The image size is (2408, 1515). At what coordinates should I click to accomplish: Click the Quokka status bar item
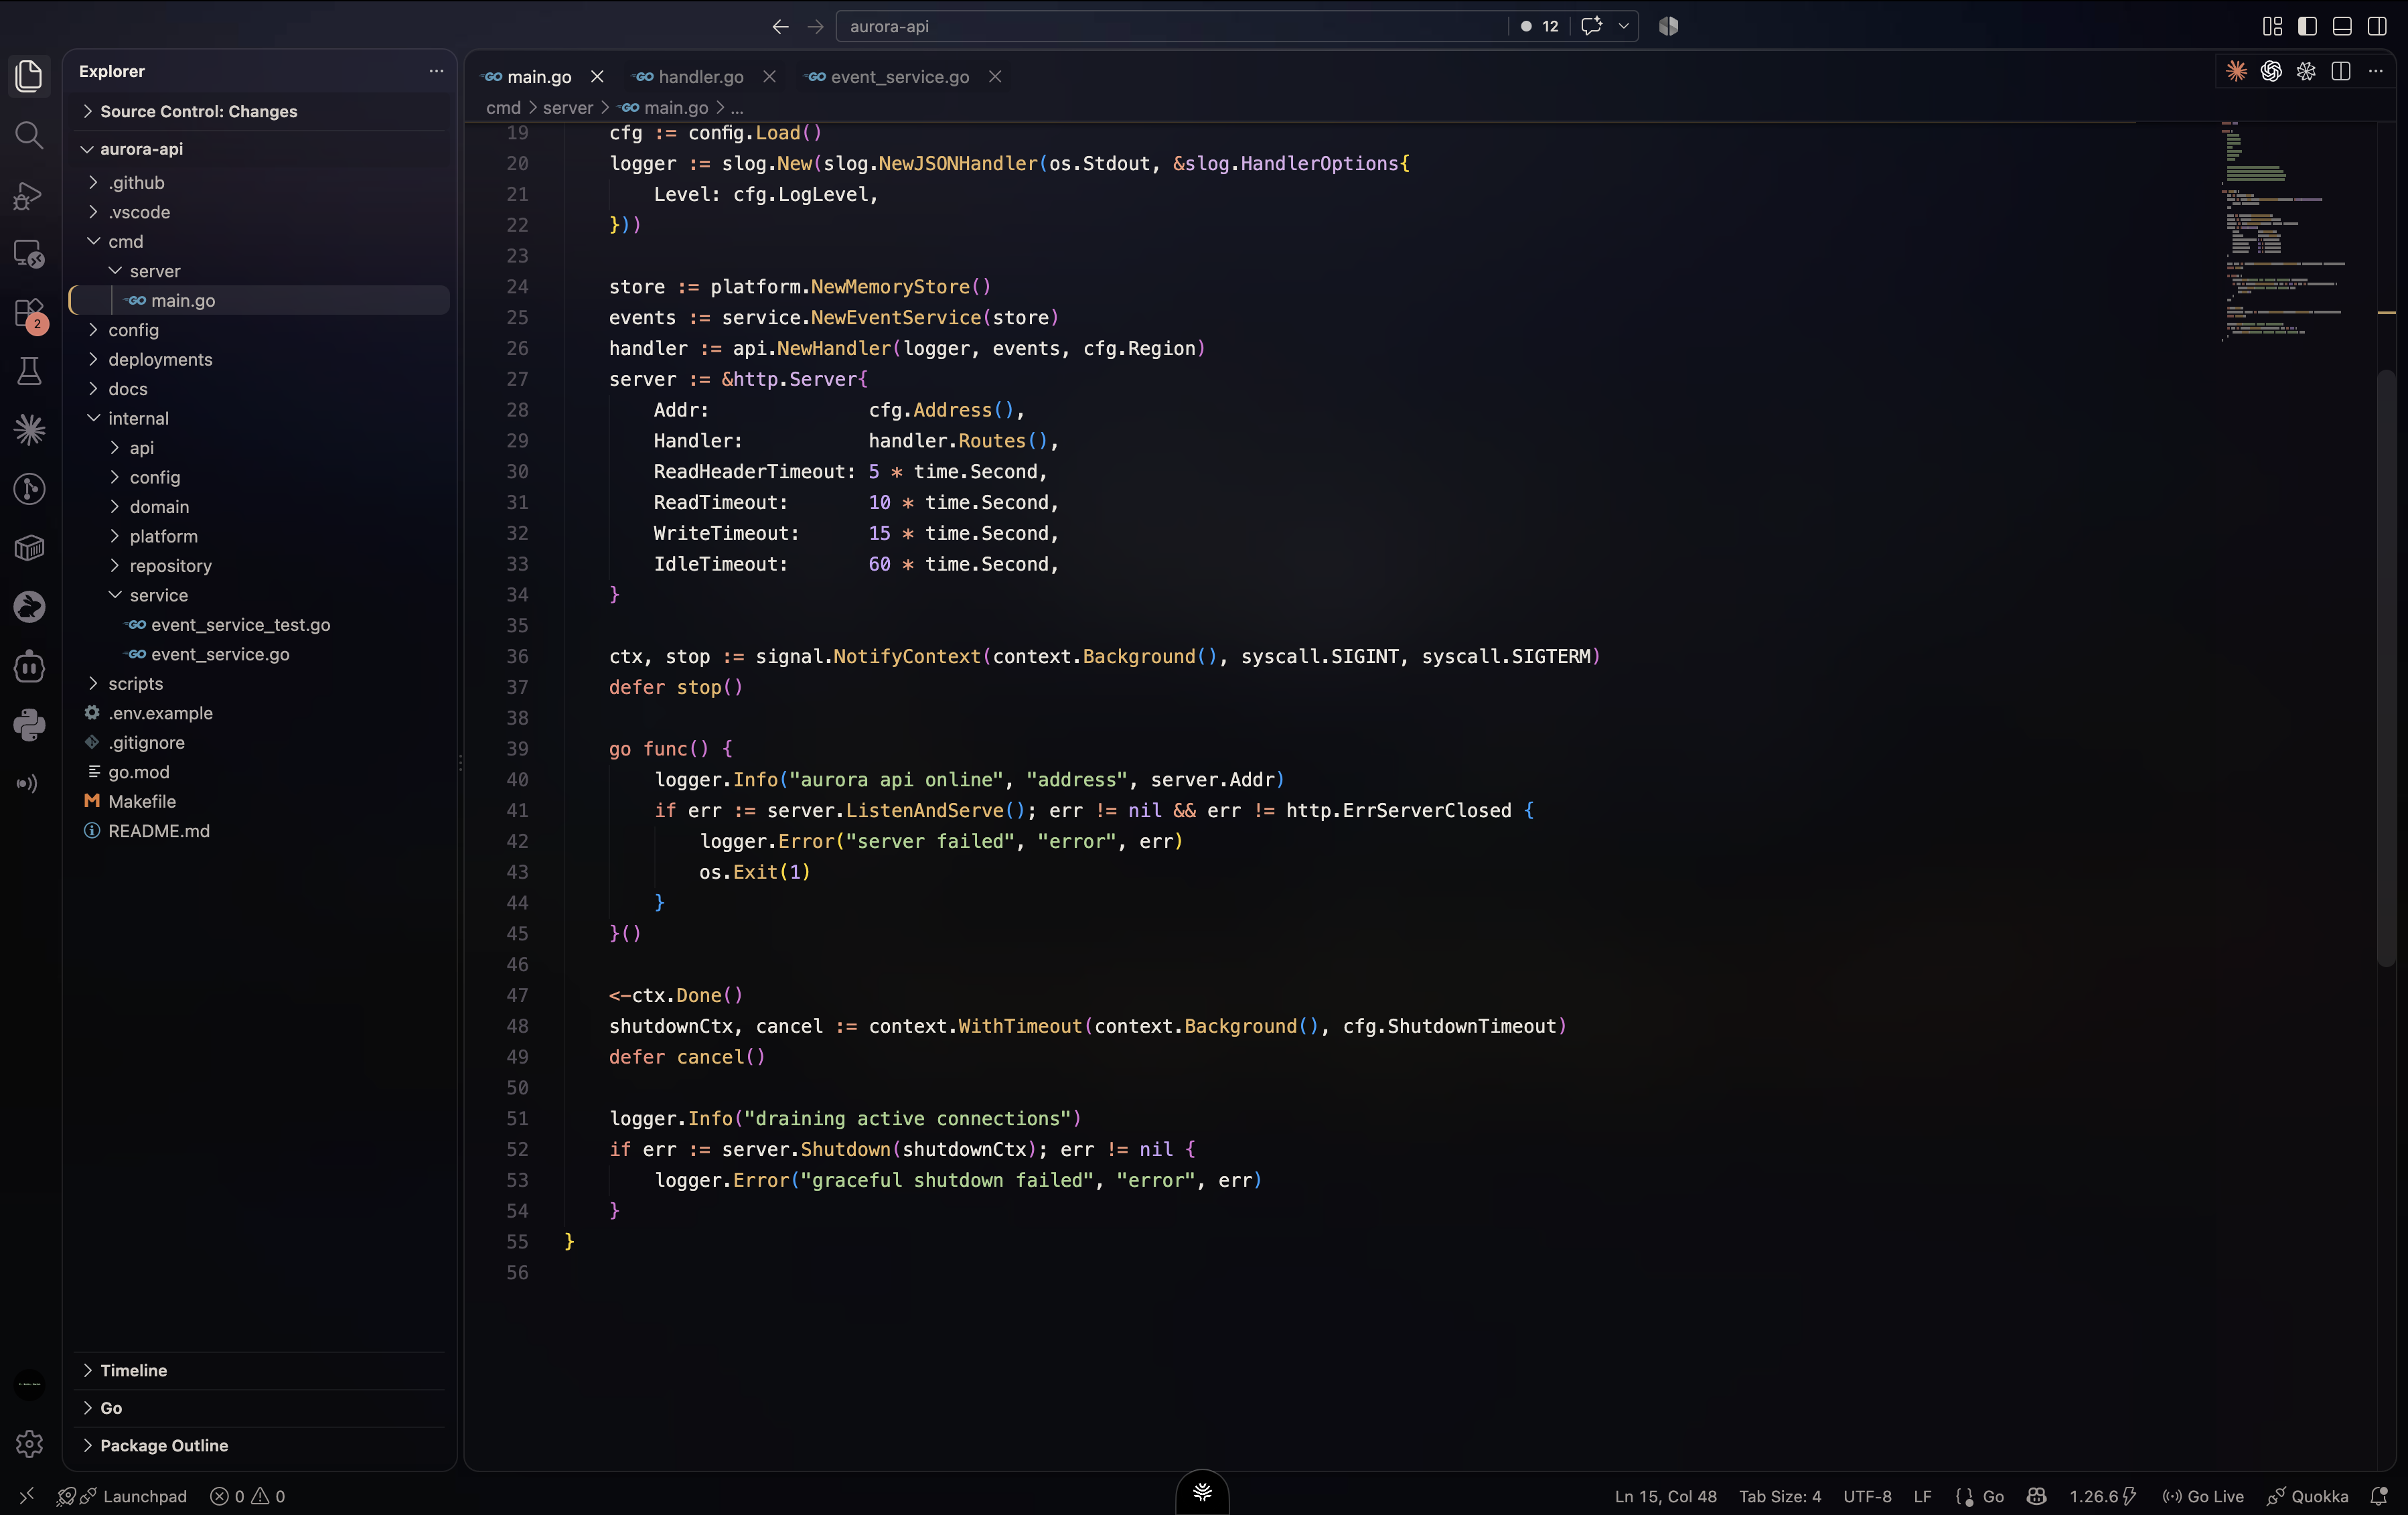point(2307,1496)
